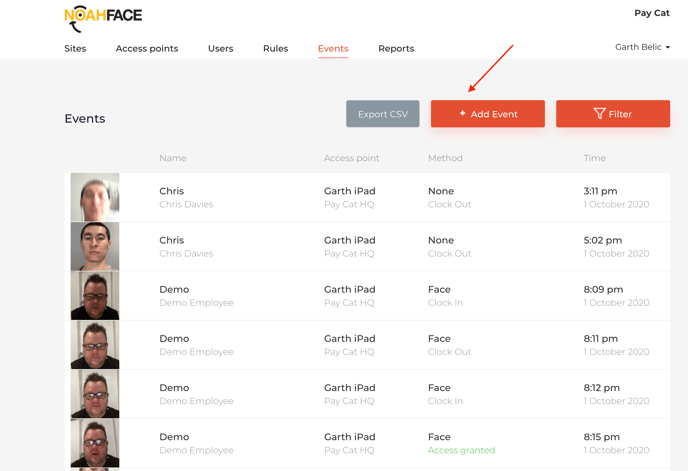Open Chris's 3:11 pm event photo

(x=95, y=197)
